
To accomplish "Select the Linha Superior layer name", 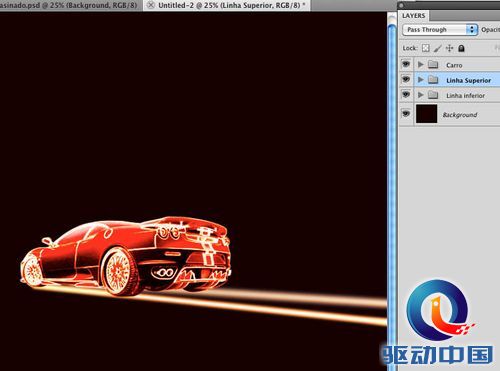I will [x=468, y=80].
